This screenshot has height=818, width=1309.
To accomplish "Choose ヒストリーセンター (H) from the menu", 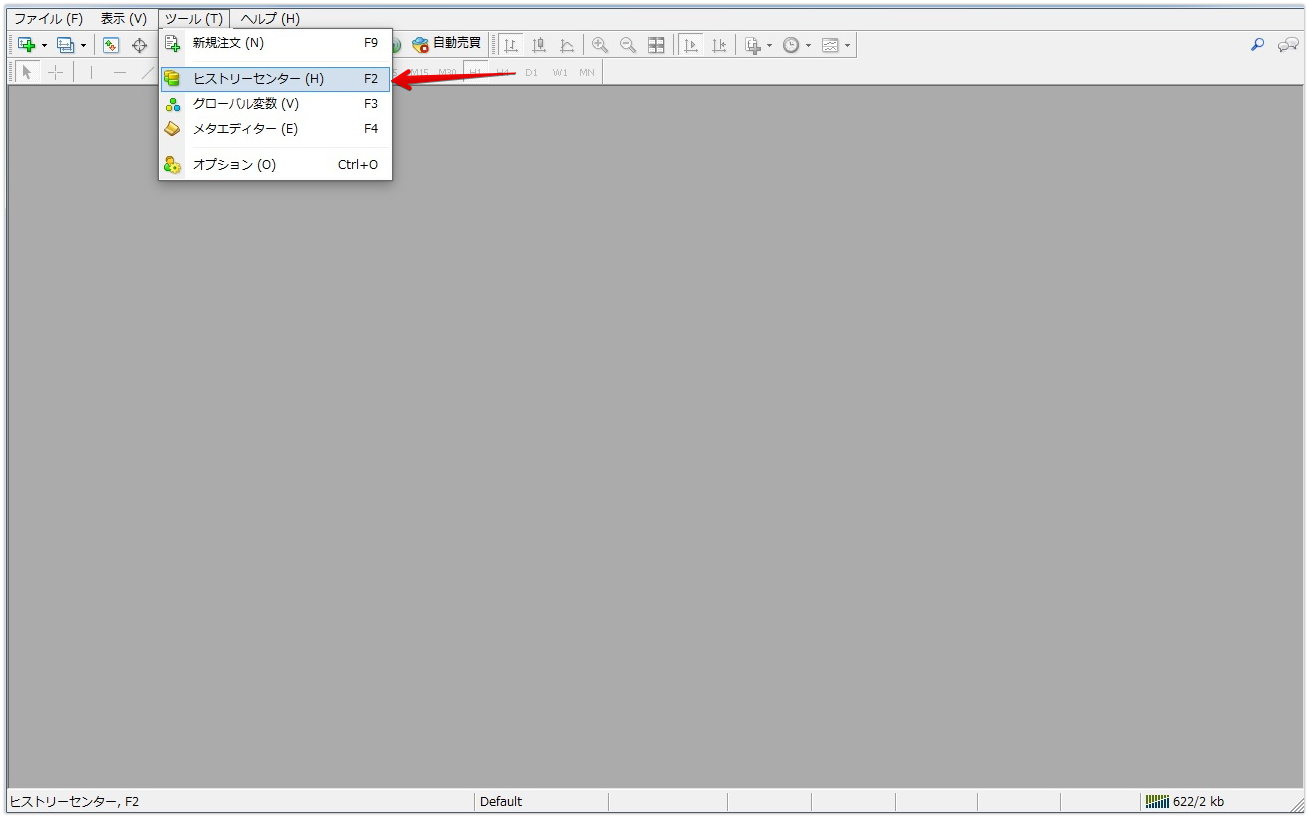I will [x=258, y=79].
